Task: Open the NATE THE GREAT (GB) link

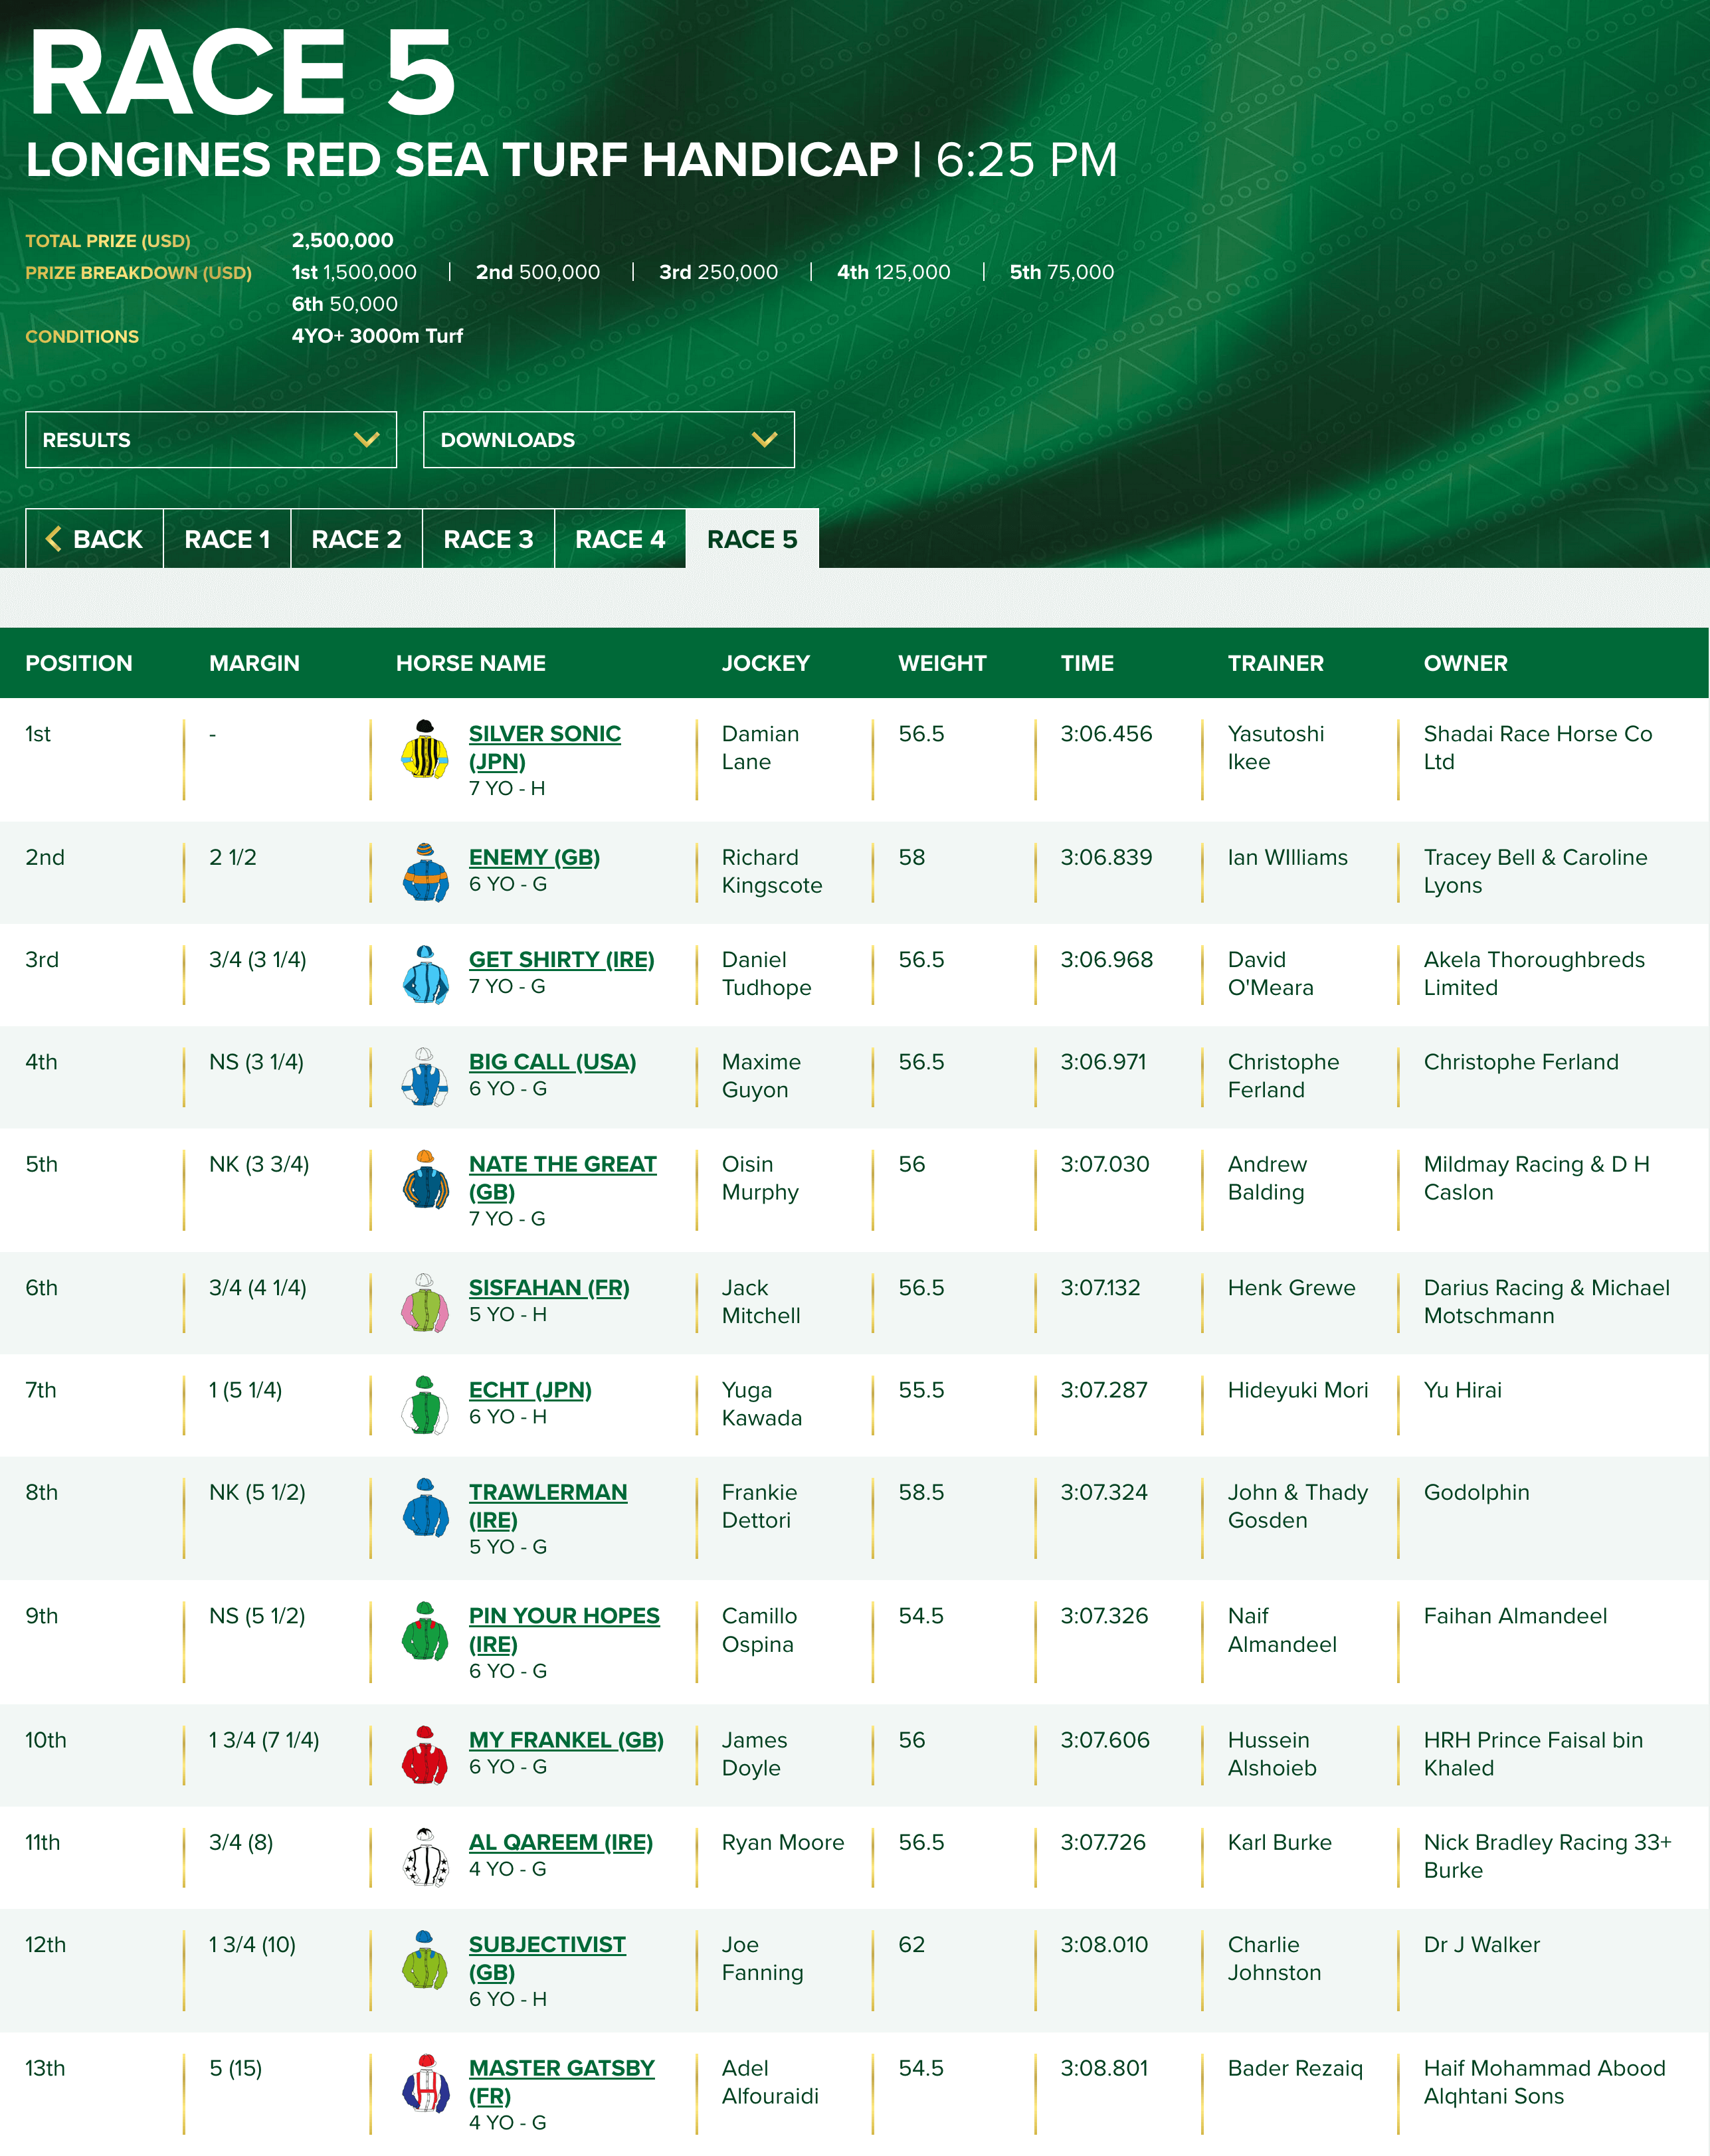Action: (x=563, y=1178)
